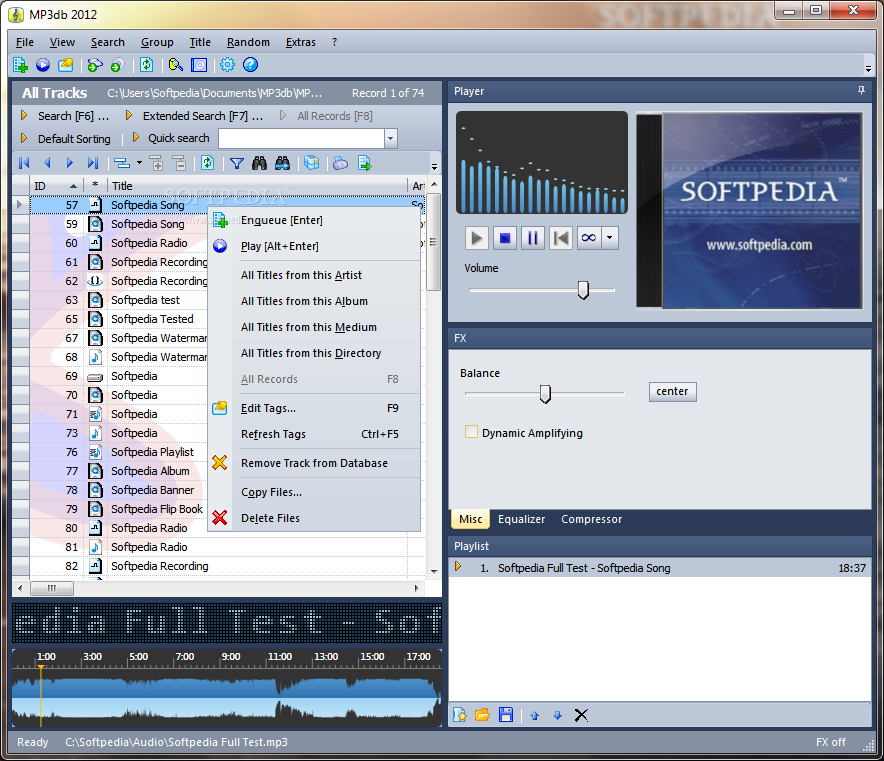
Task: Choose Enqueue [Enter] from context menu
Action: click(x=314, y=220)
